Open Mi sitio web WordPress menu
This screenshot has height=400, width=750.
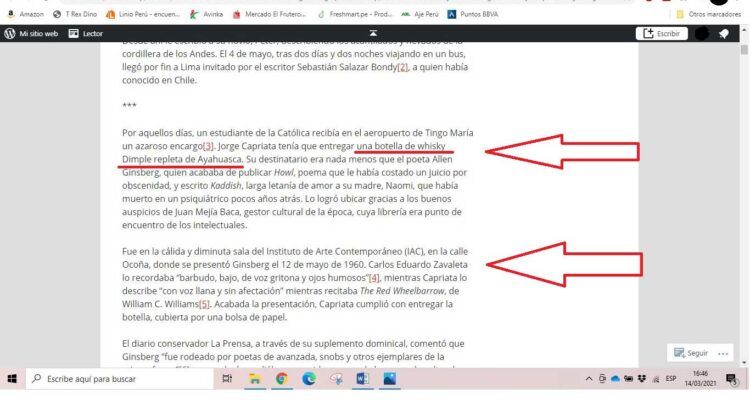point(32,33)
